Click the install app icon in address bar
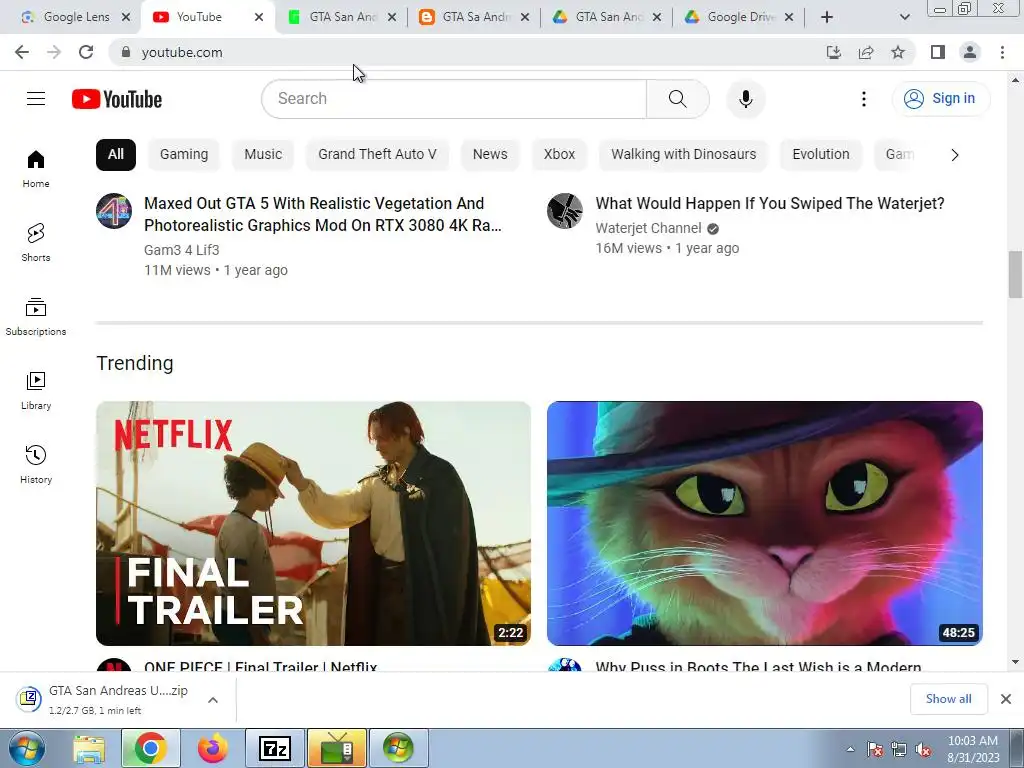Image resolution: width=1024 pixels, height=768 pixels. pyautogui.click(x=833, y=52)
